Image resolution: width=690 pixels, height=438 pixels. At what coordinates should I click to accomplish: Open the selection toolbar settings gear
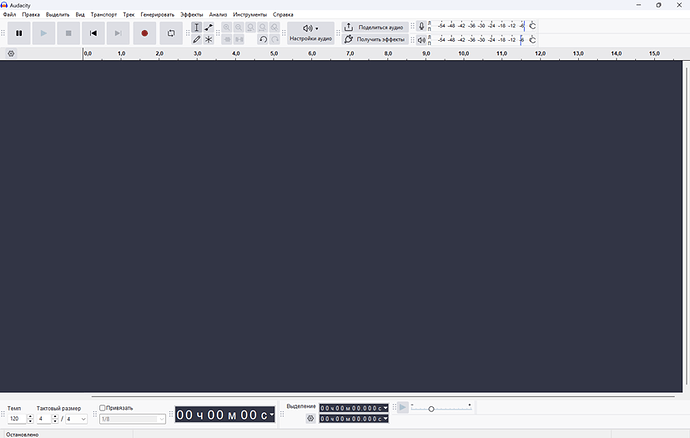click(x=311, y=419)
